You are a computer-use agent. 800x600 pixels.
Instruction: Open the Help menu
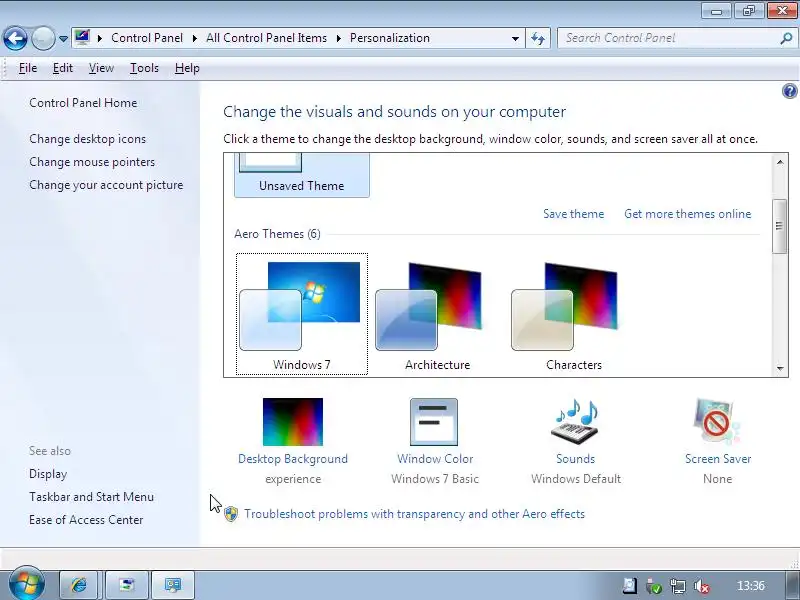pyautogui.click(x=187, y=68)
